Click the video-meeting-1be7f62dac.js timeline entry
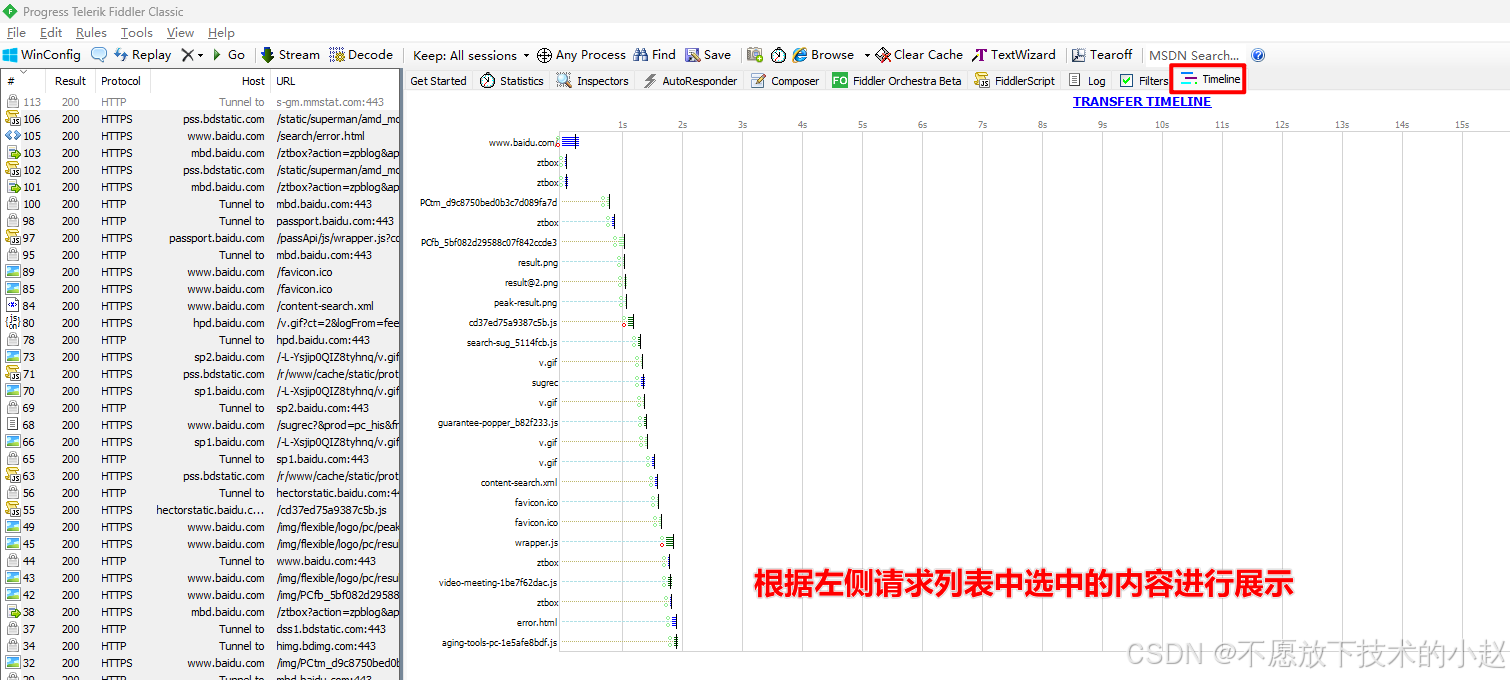Screen dimensions: 1510x680 tap(498, 583)
